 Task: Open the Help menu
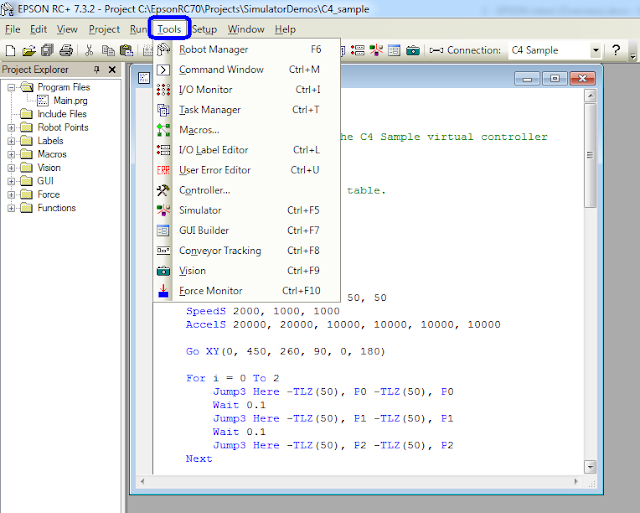tap(285, 29)
